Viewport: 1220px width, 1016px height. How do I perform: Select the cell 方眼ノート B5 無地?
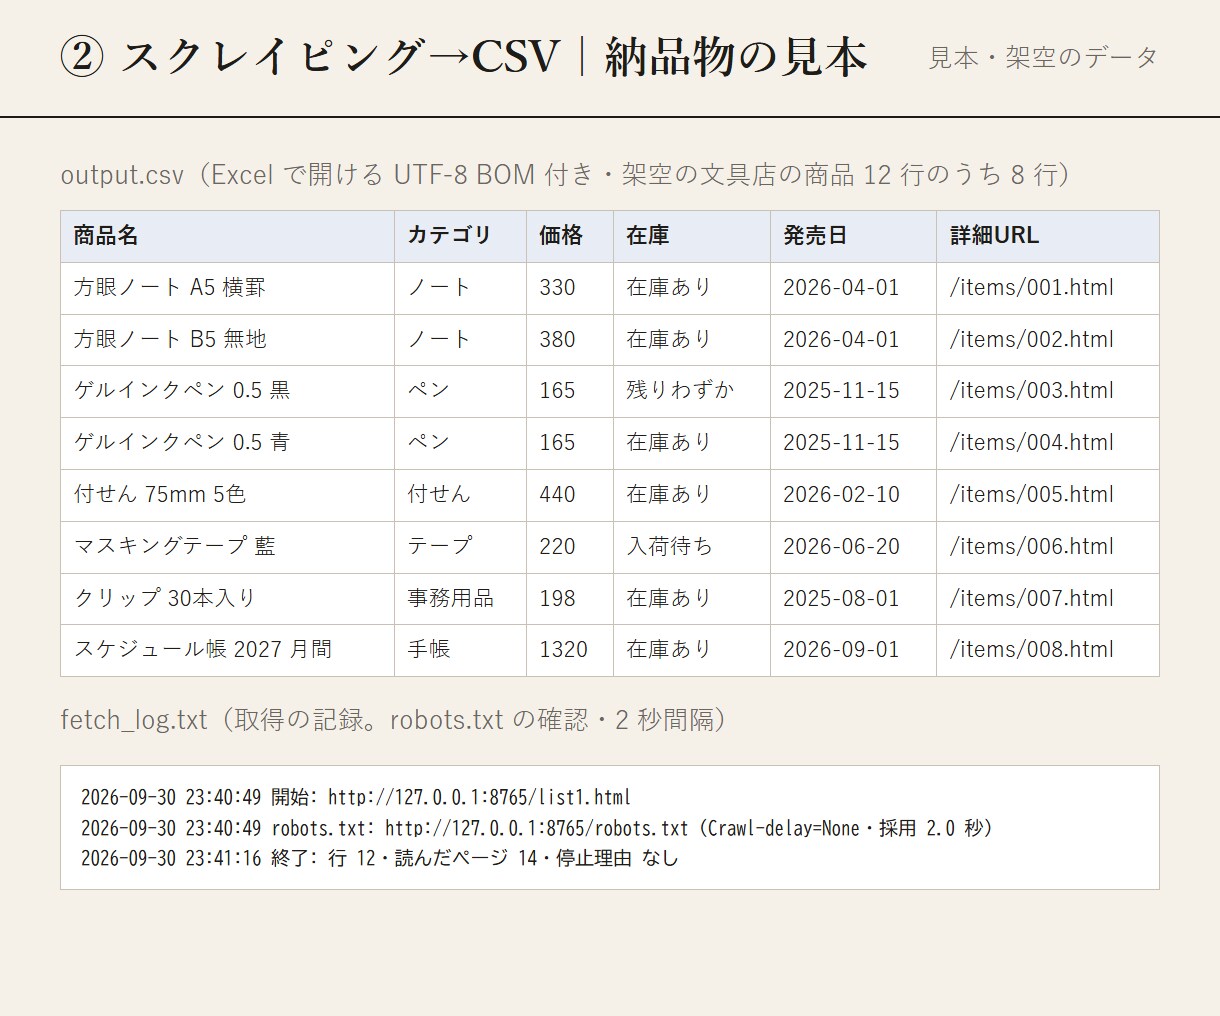click(227, 340)
